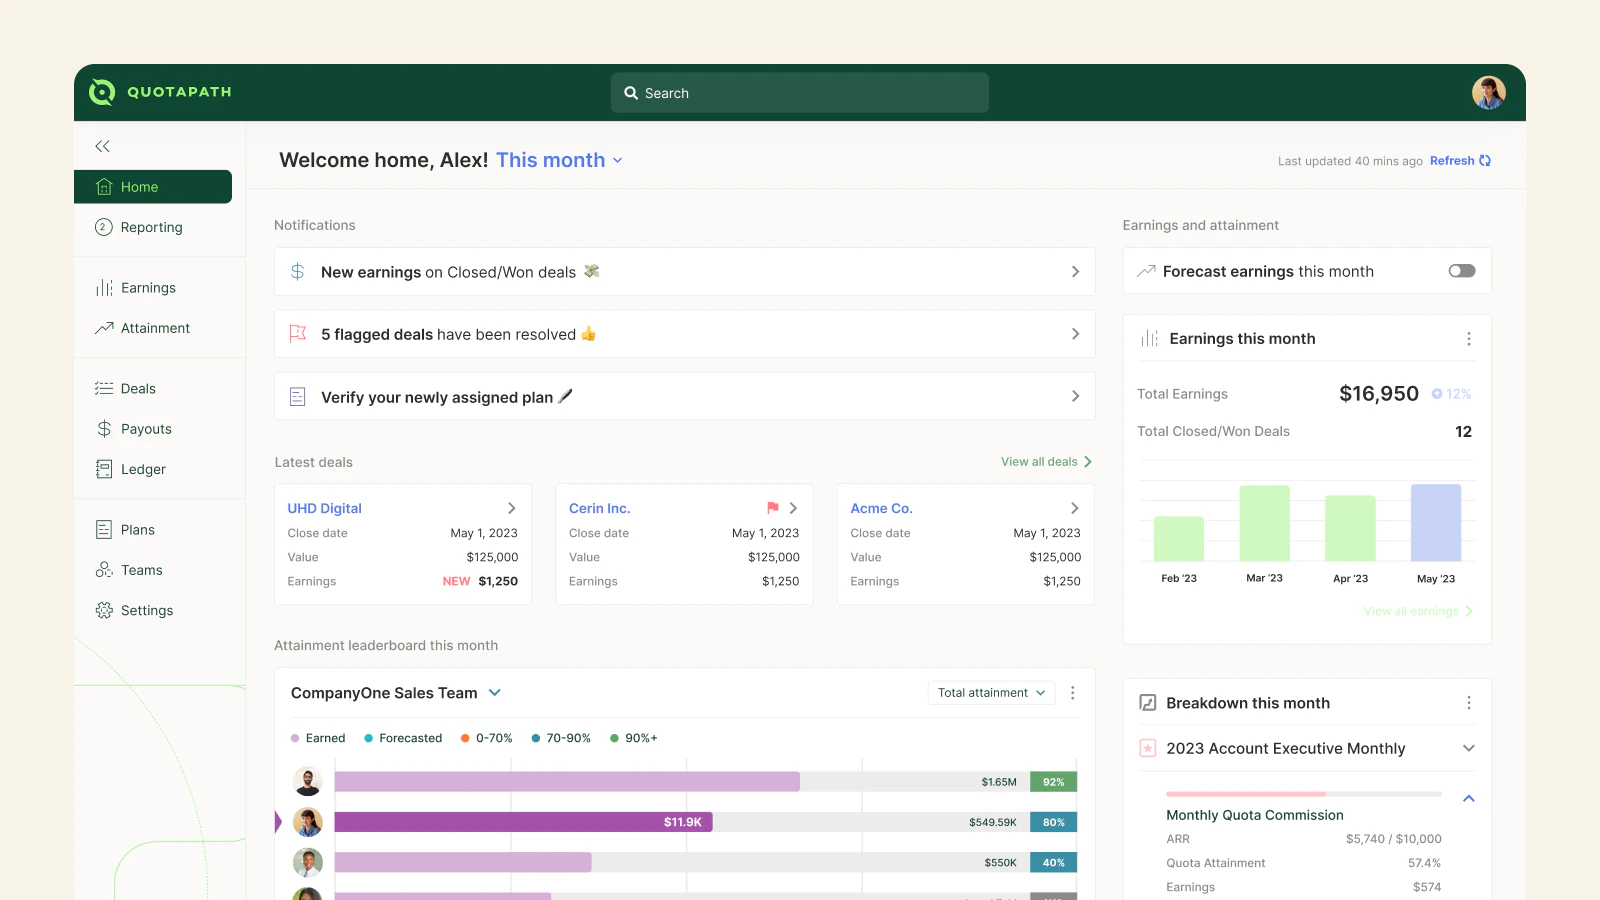Select the Payouts section
Screen dimensions: 1600x900
click(x=145, y=428)
